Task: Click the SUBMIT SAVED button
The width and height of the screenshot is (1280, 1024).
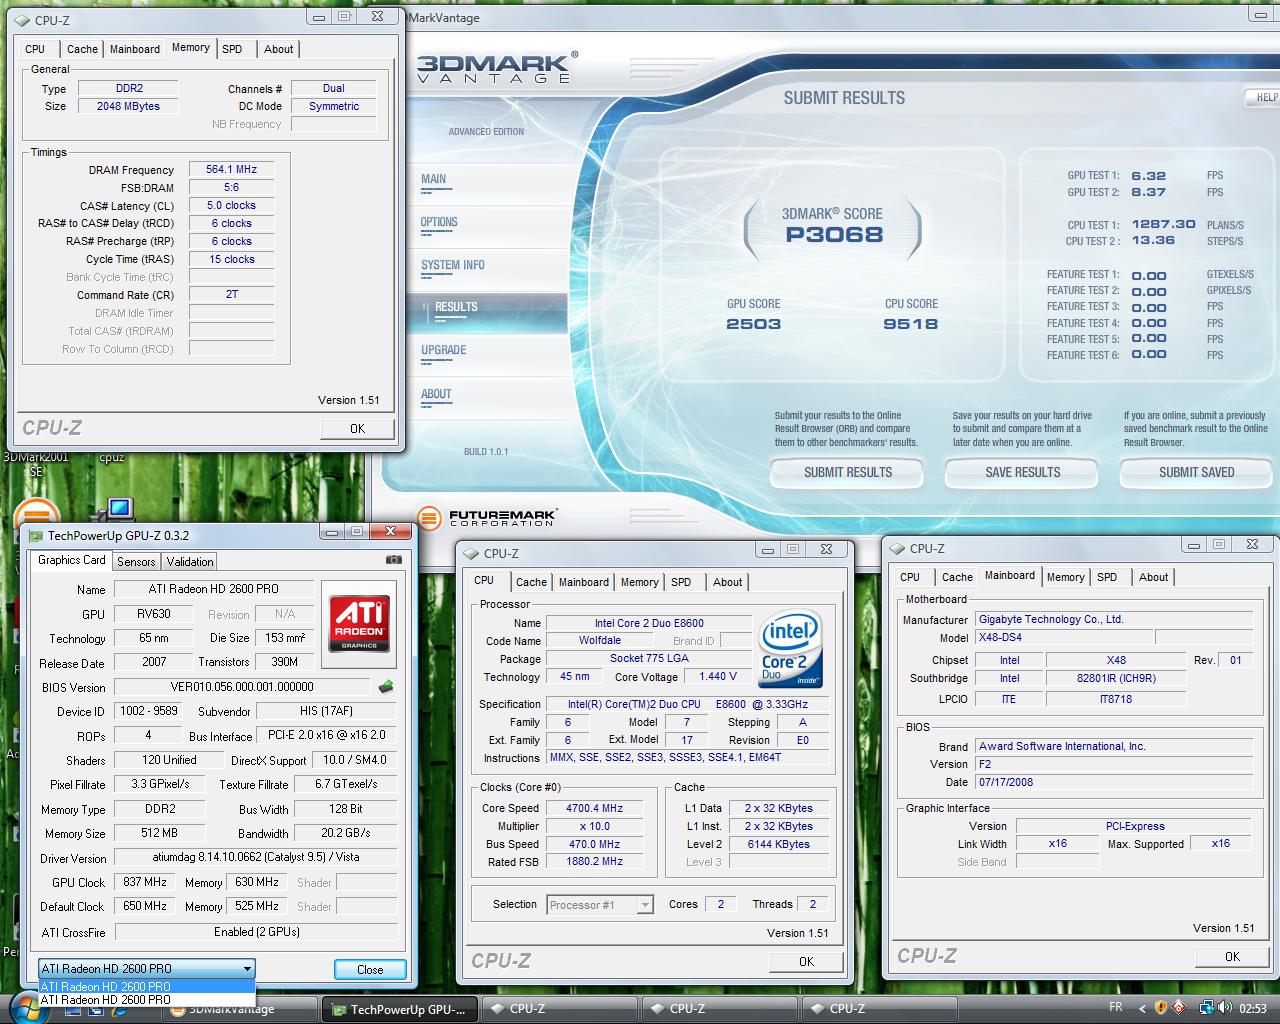Action: coord(1196,472)
